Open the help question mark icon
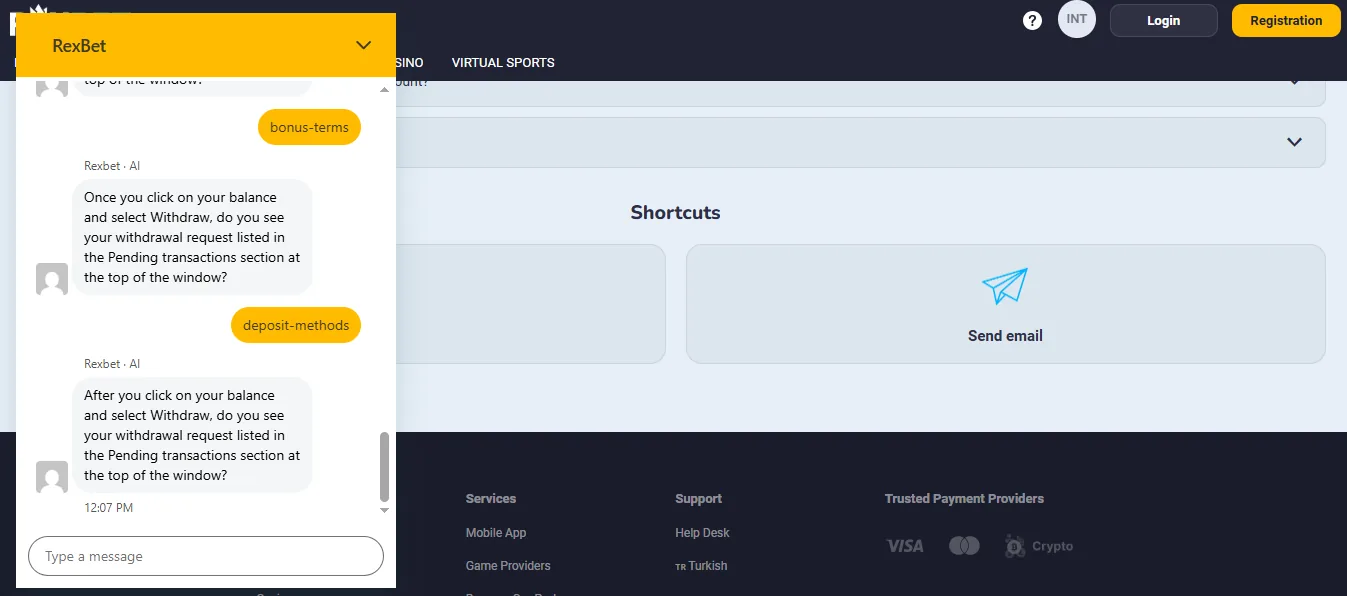 (x=1033, y=21)
